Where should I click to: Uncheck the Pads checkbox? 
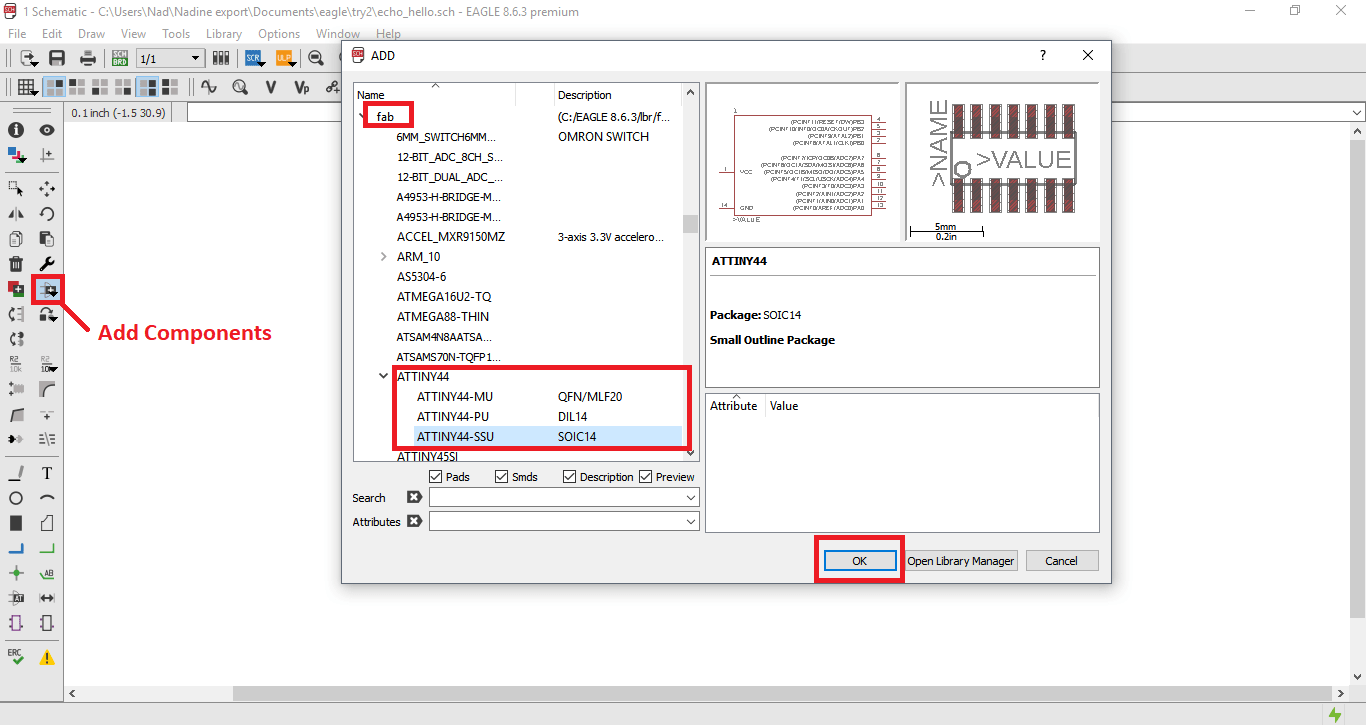pos(436,477)
